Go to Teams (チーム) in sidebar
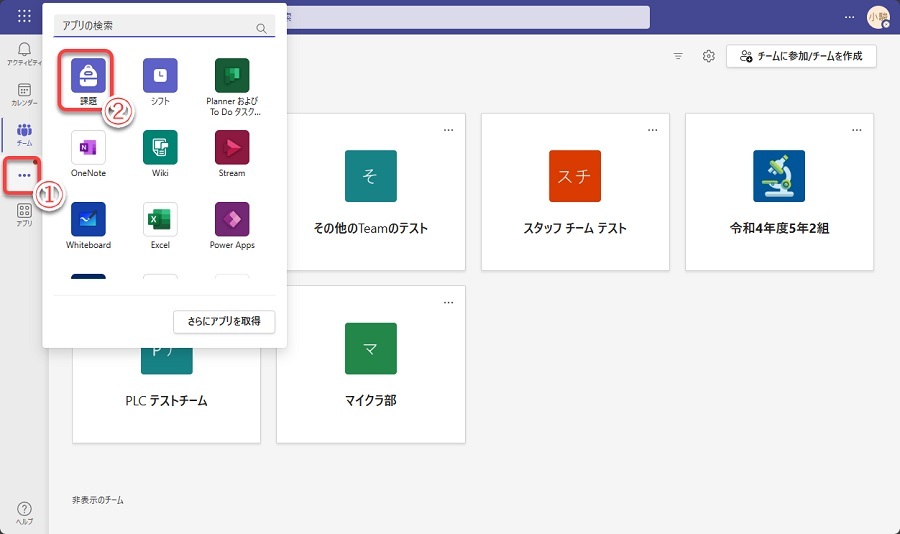Image resolution: width=900 pixels, height=534 pixels. point(24,134)
